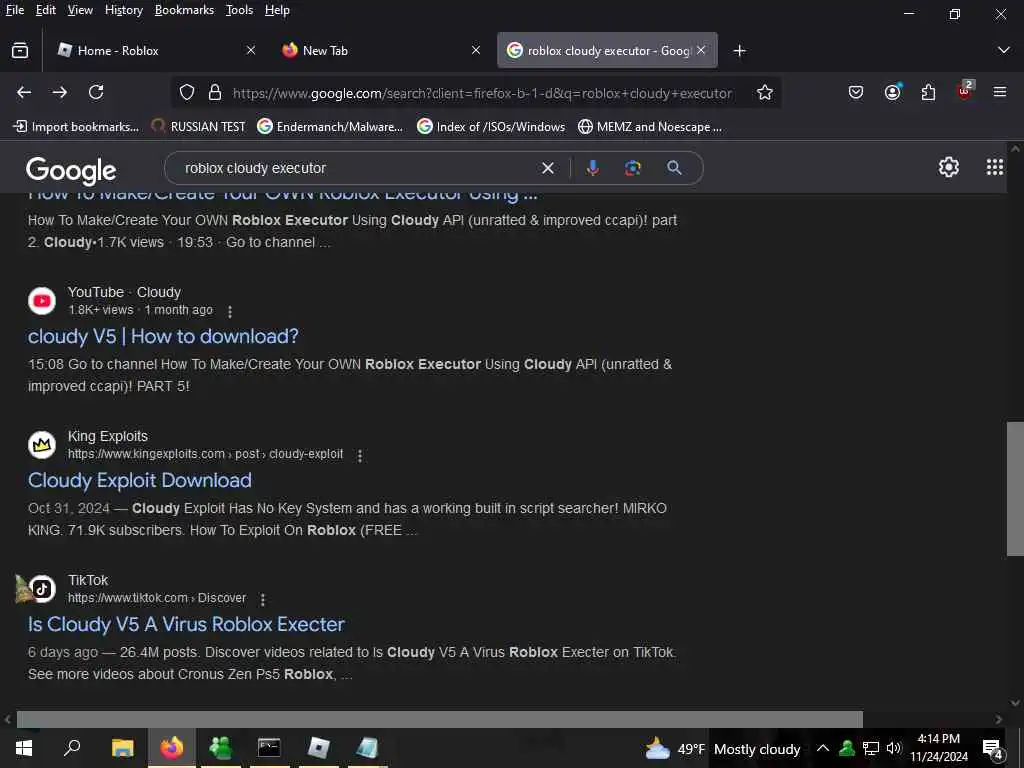Open File Explorer from taskbar
The width and height of the screenshot is (1024, 768).
[122, 748]
